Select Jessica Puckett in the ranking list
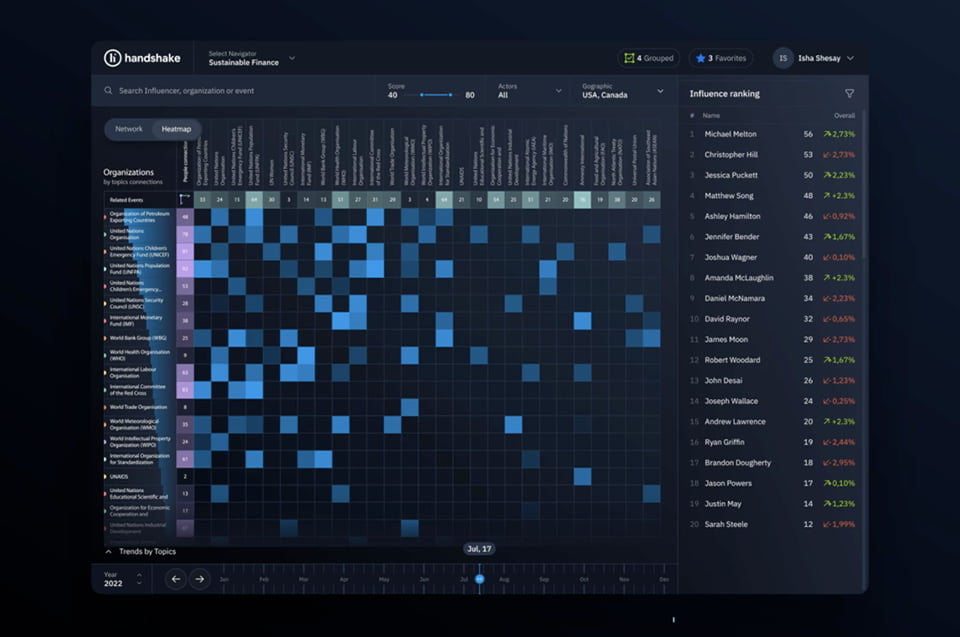This screenshot has width=960, height=637. [730, 175]
